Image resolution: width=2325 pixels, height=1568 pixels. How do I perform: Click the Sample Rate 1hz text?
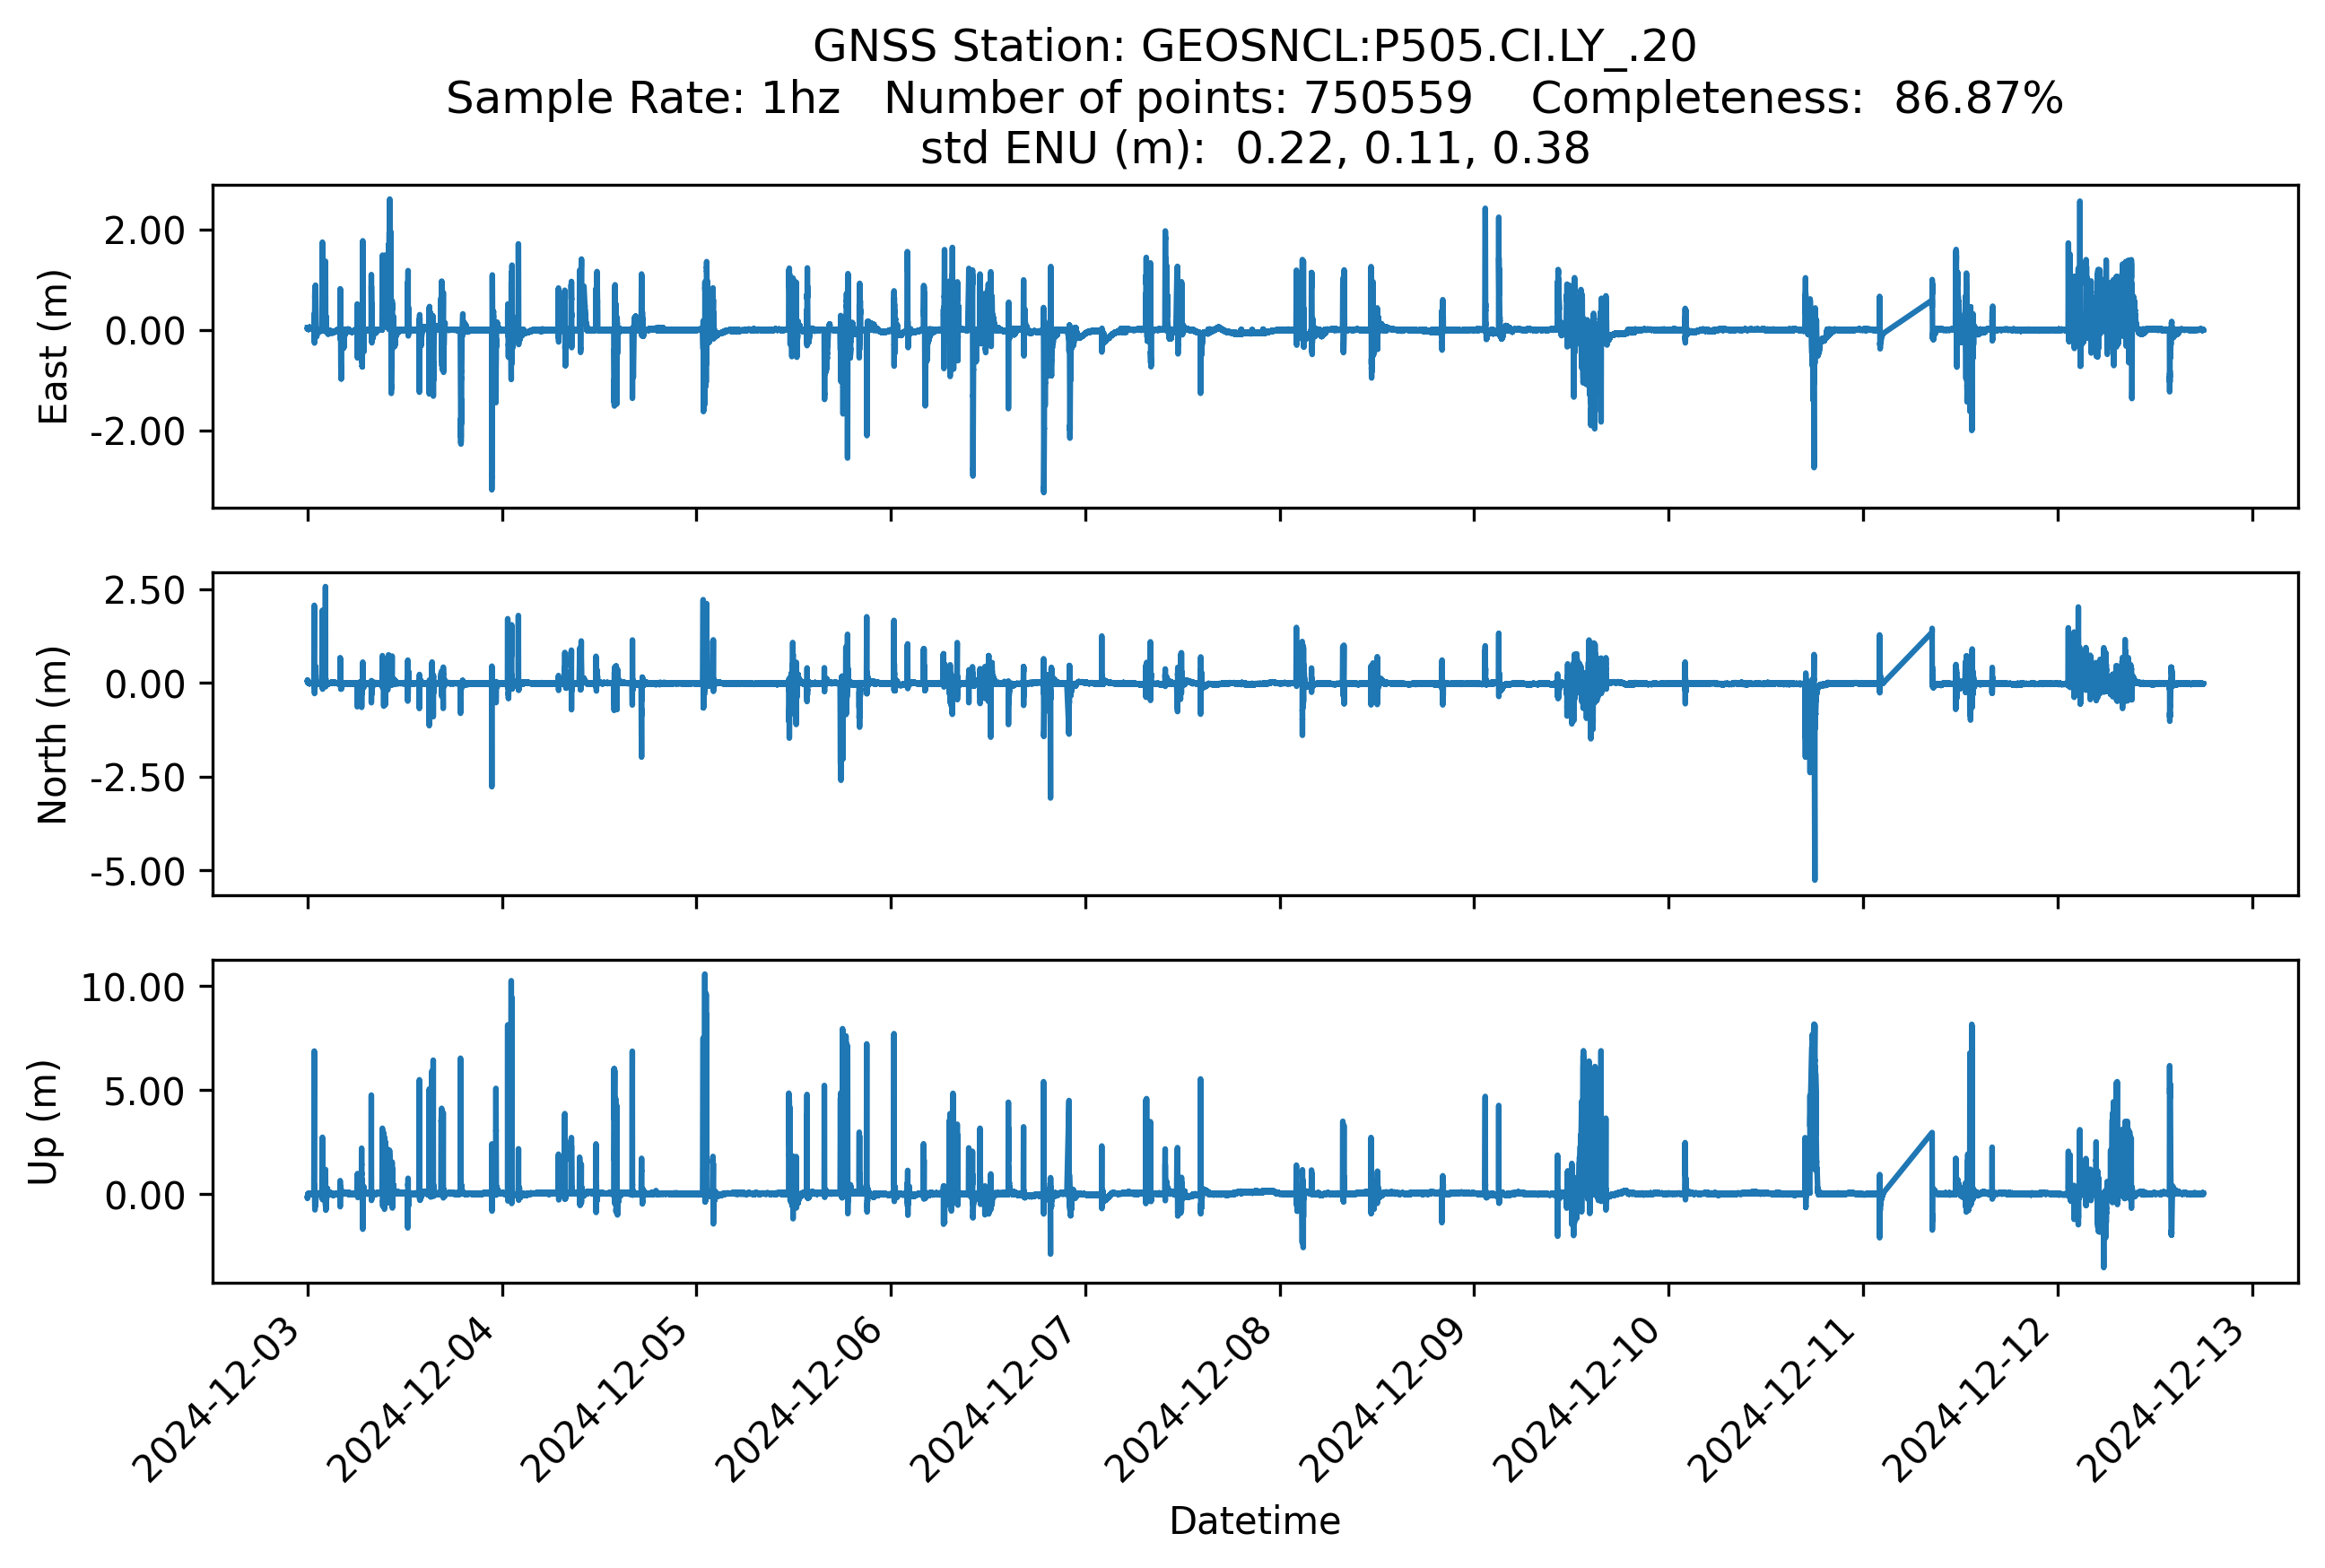[x=642, y=98]
